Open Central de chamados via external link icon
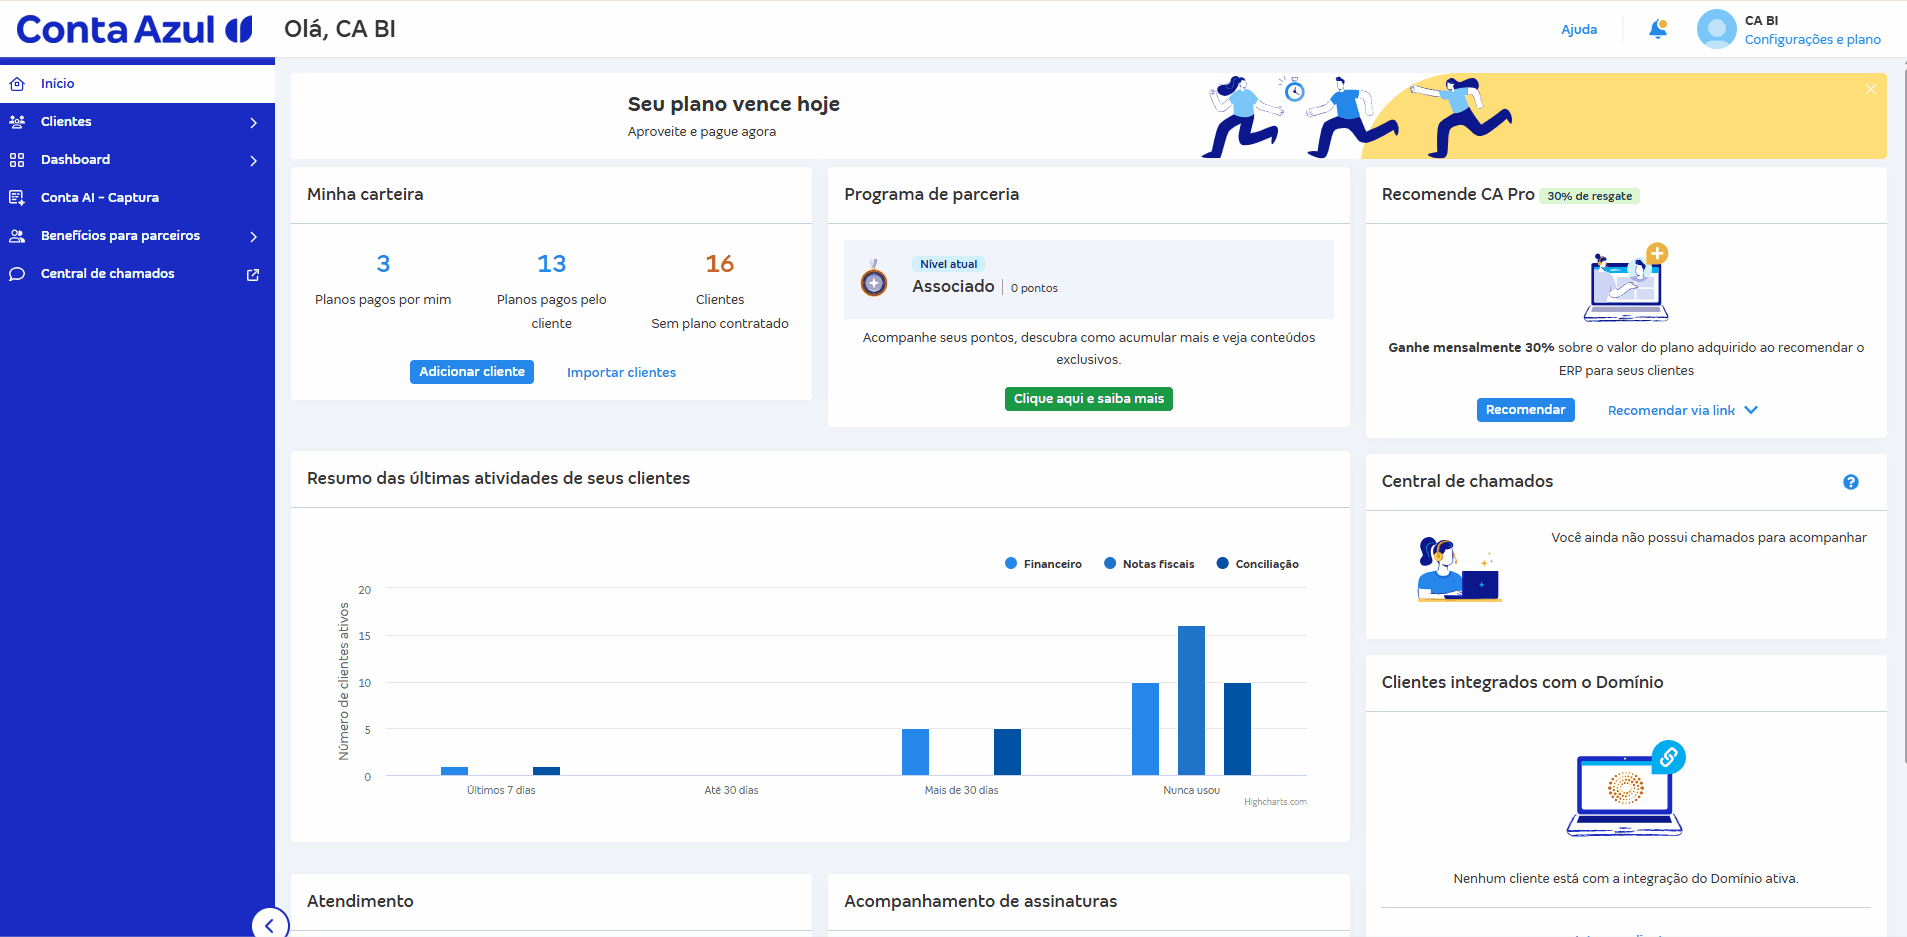 [253, 273]
